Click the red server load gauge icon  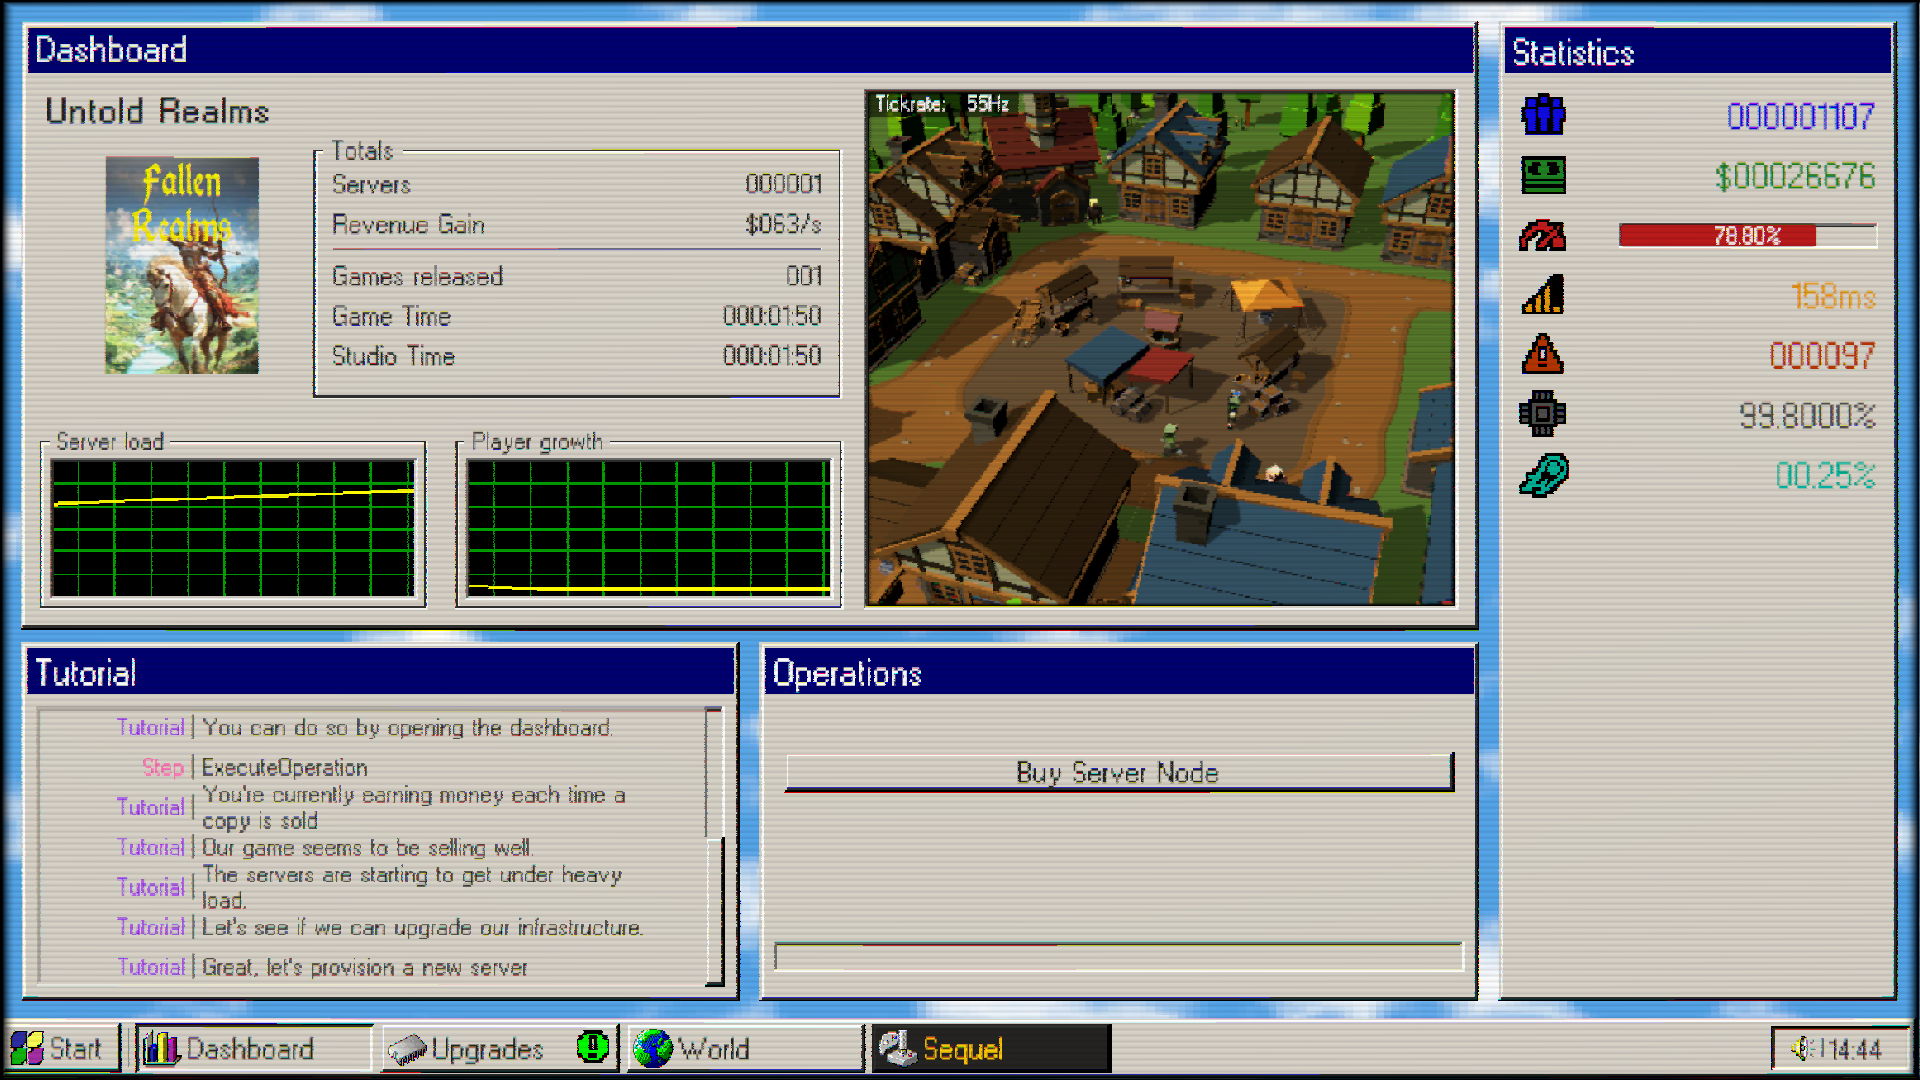pyautogui.click(x=1543, y=236)
